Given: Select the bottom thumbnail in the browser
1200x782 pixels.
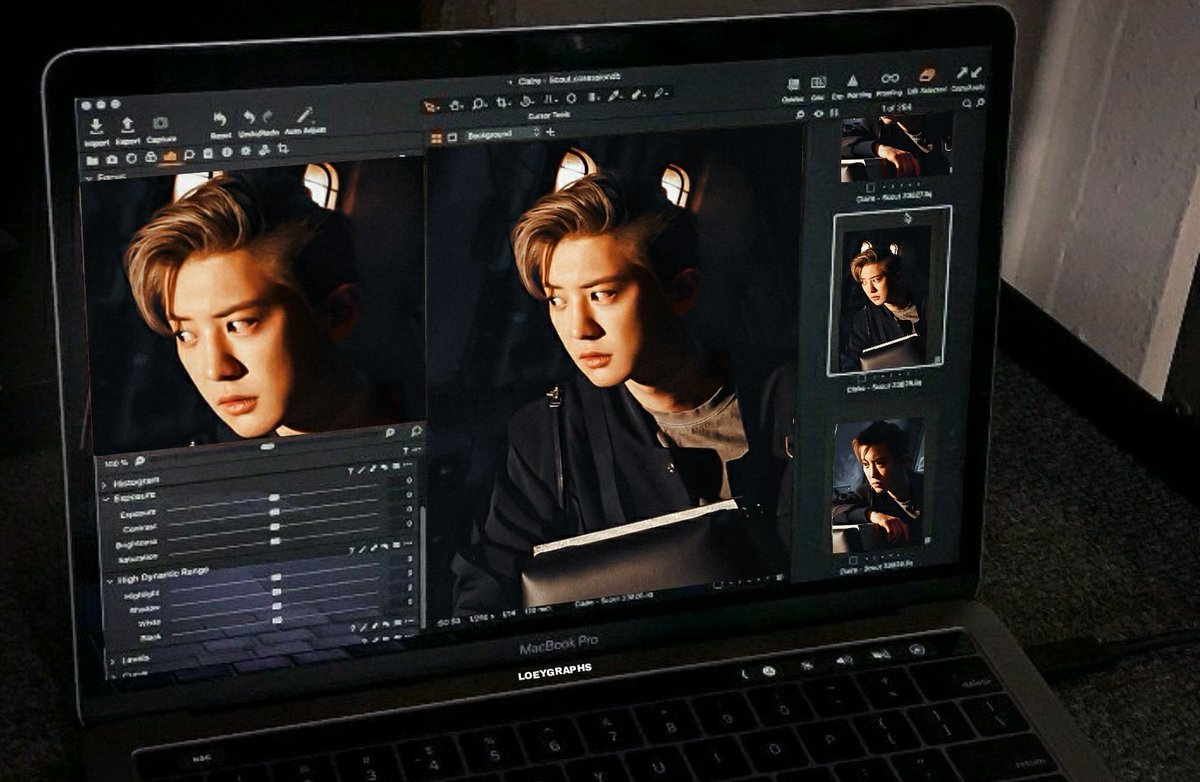Looking at the screenshot, I should coord(878,485).
